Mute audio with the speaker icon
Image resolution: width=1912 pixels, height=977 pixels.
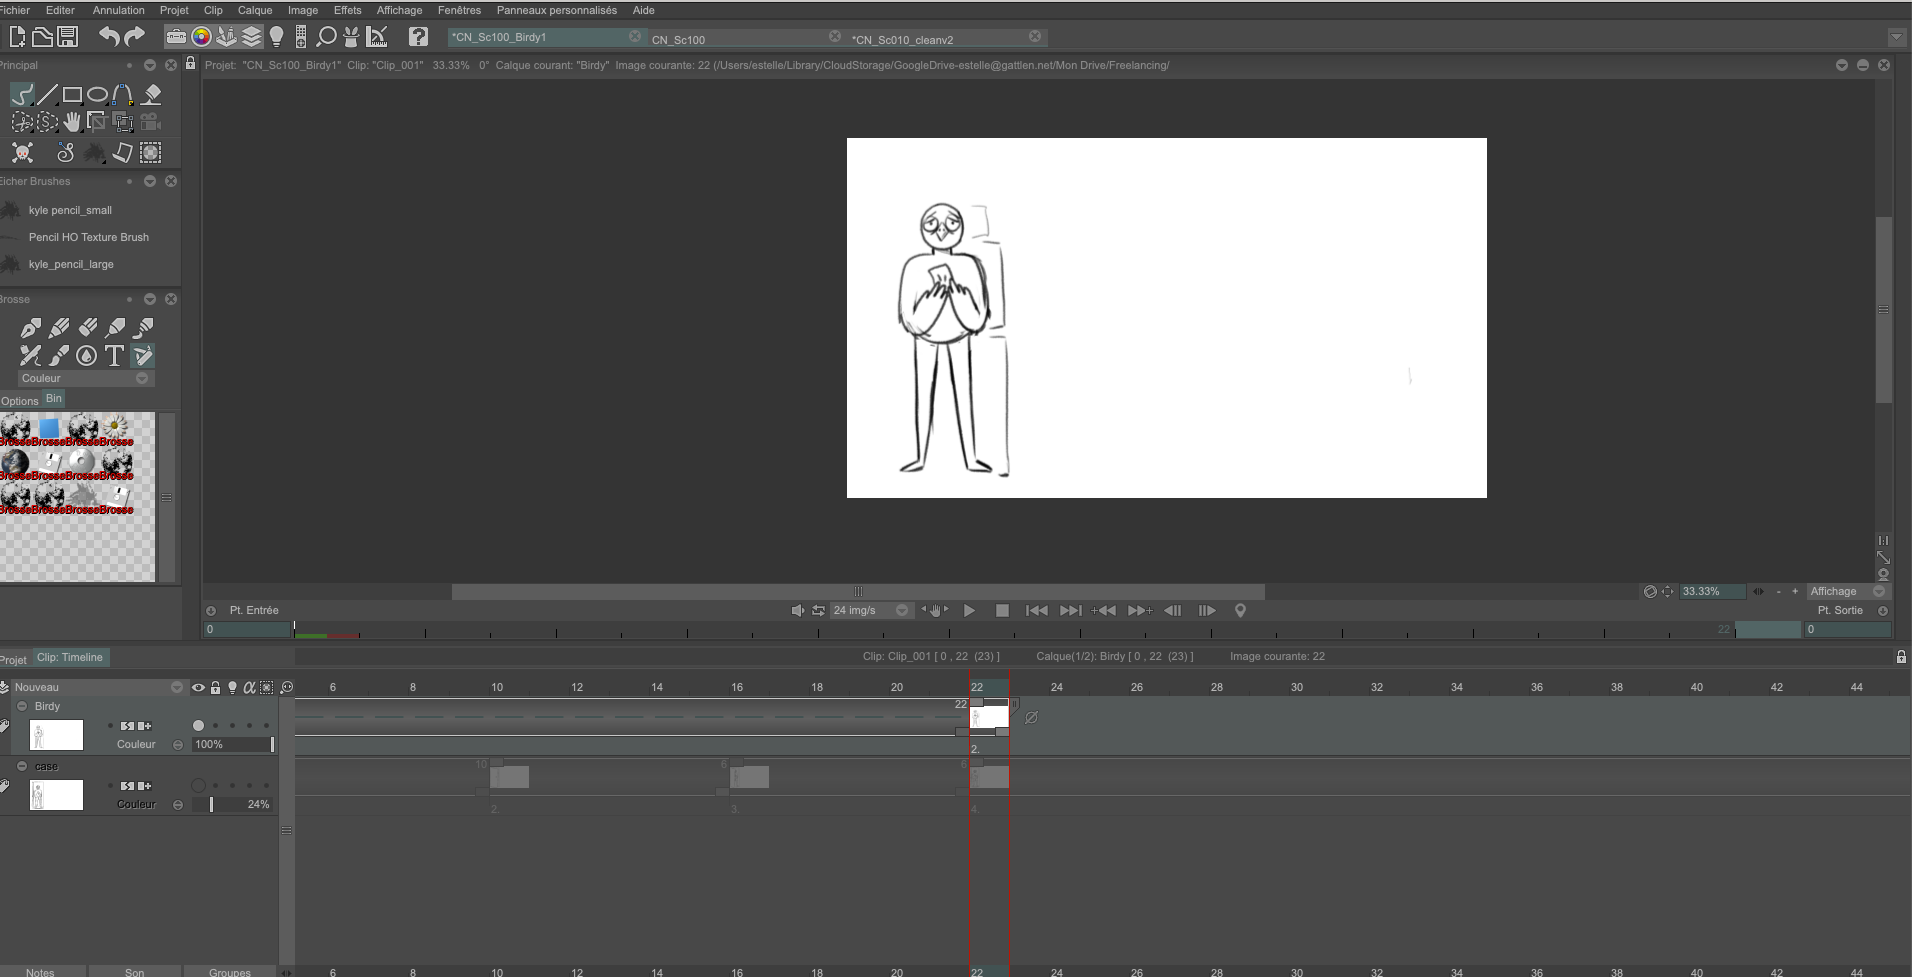click(797, 610)
